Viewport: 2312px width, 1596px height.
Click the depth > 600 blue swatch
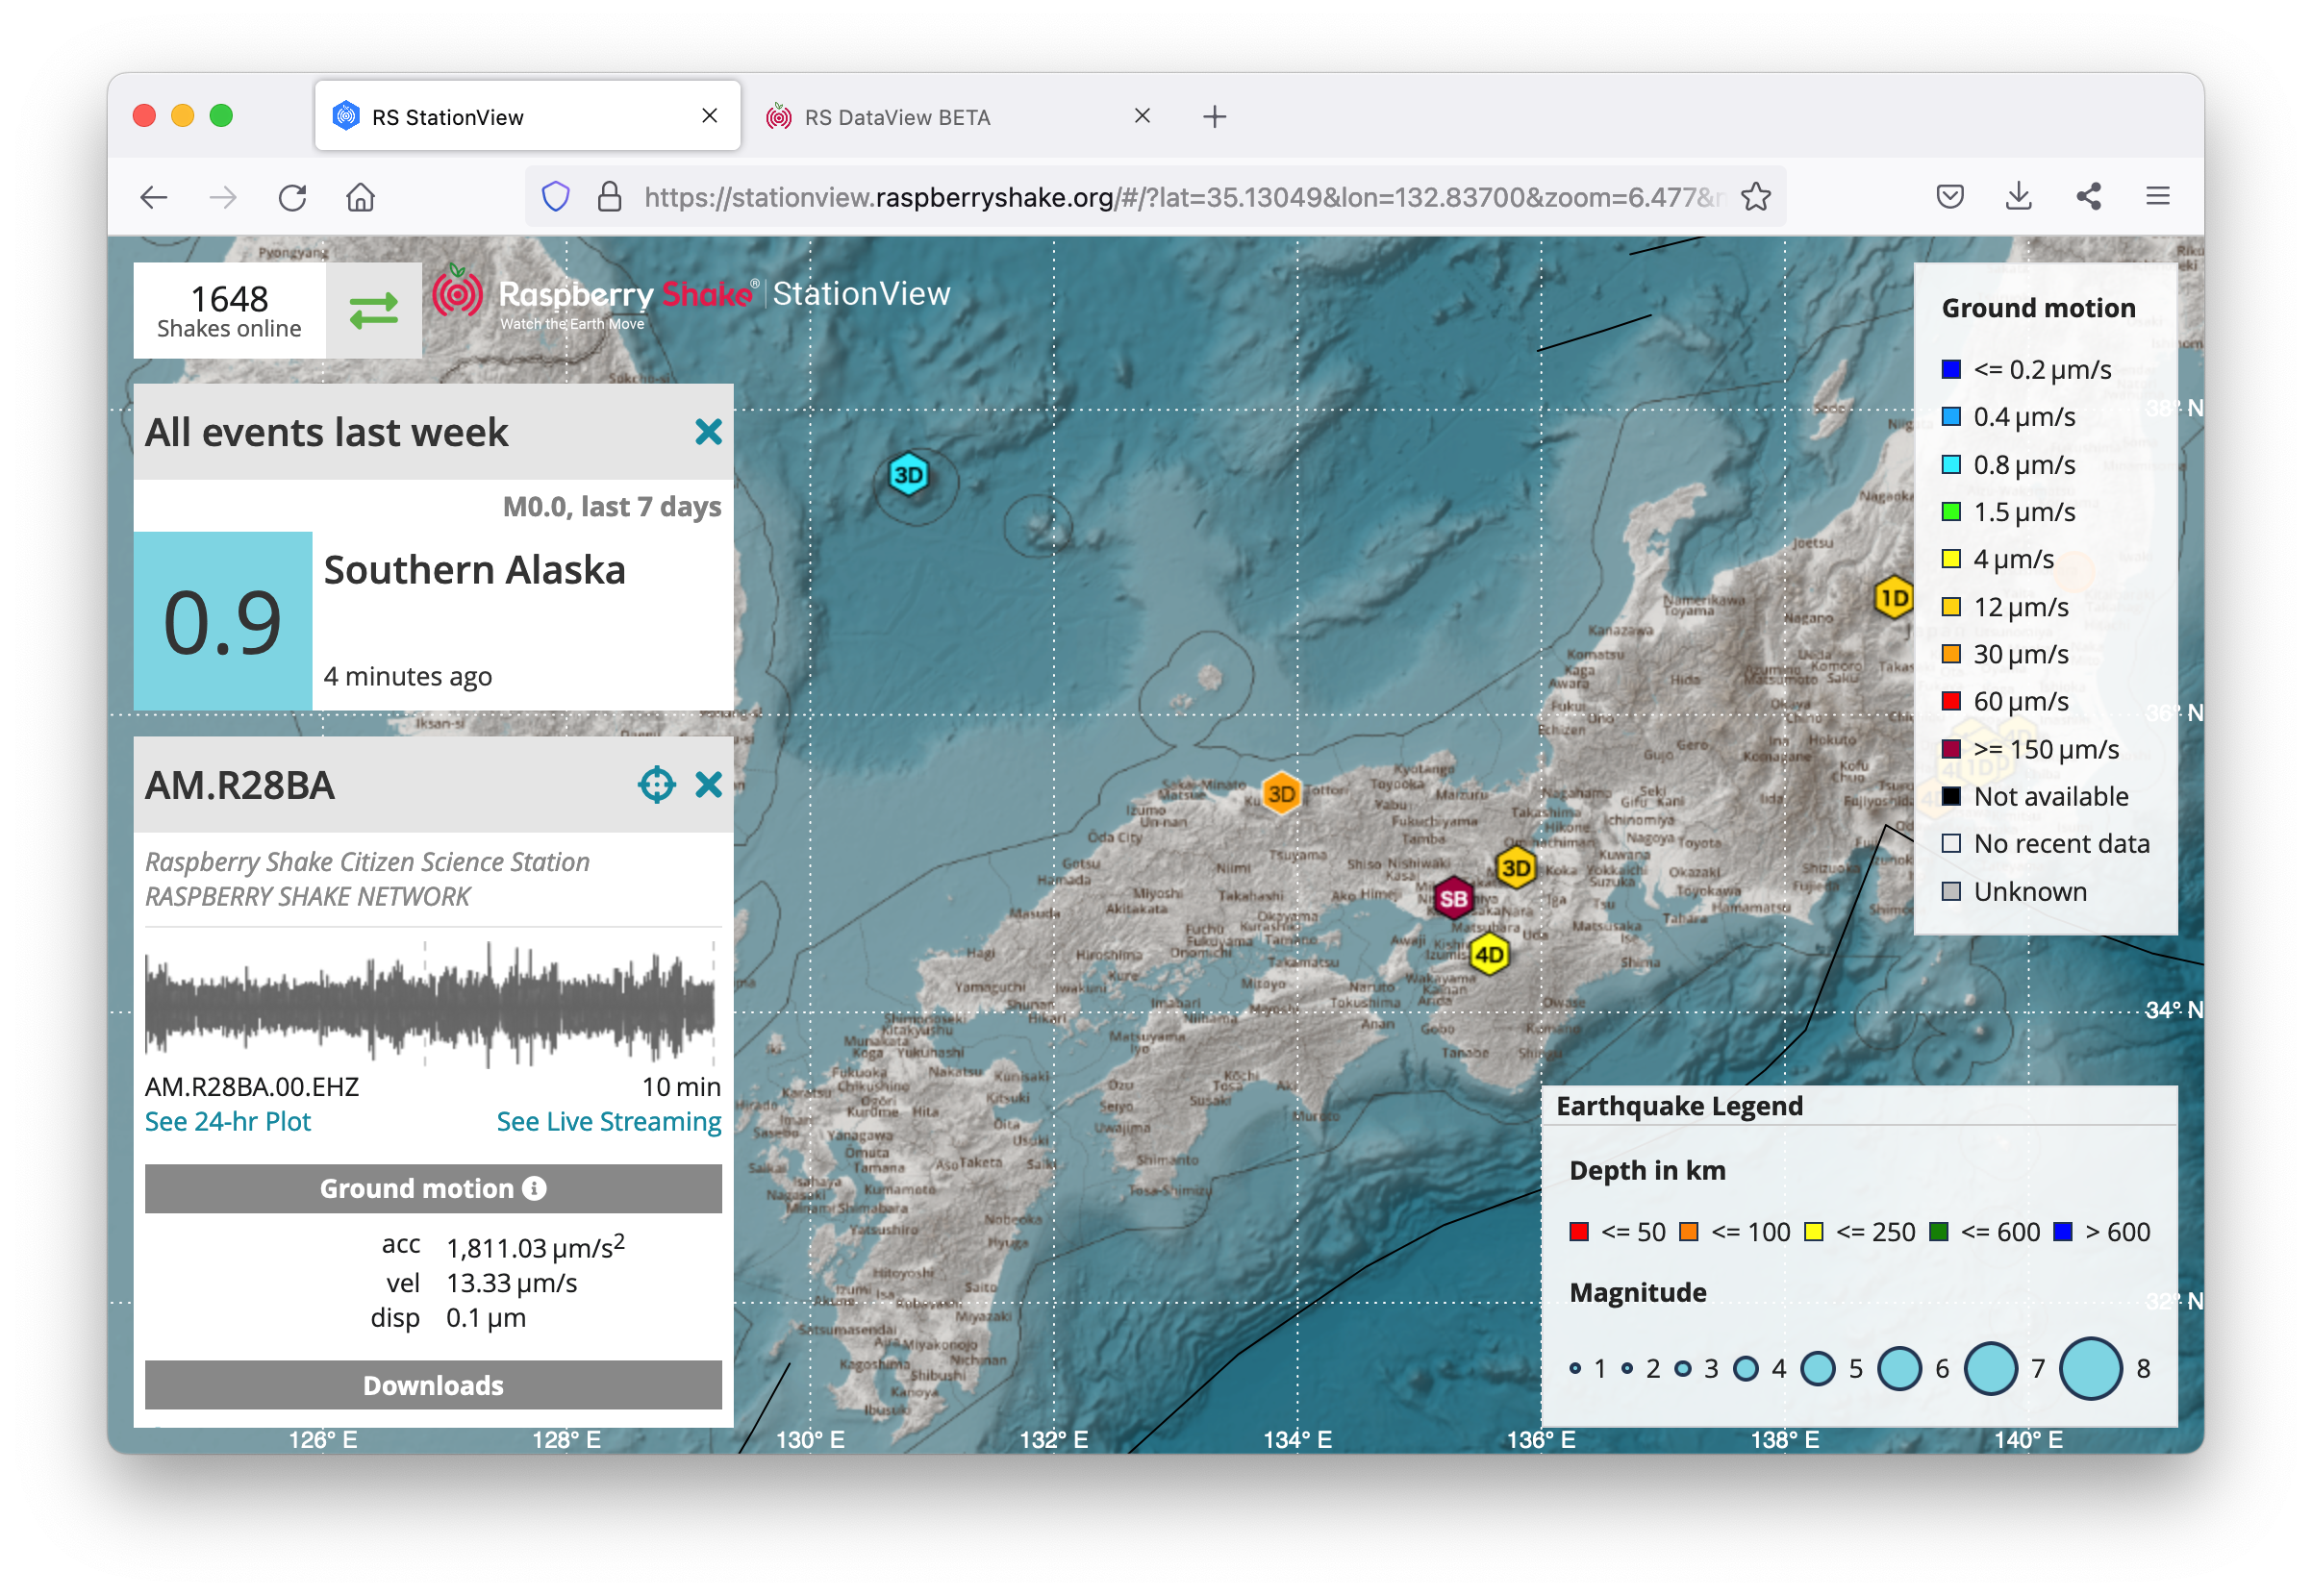[2062, 1232]
